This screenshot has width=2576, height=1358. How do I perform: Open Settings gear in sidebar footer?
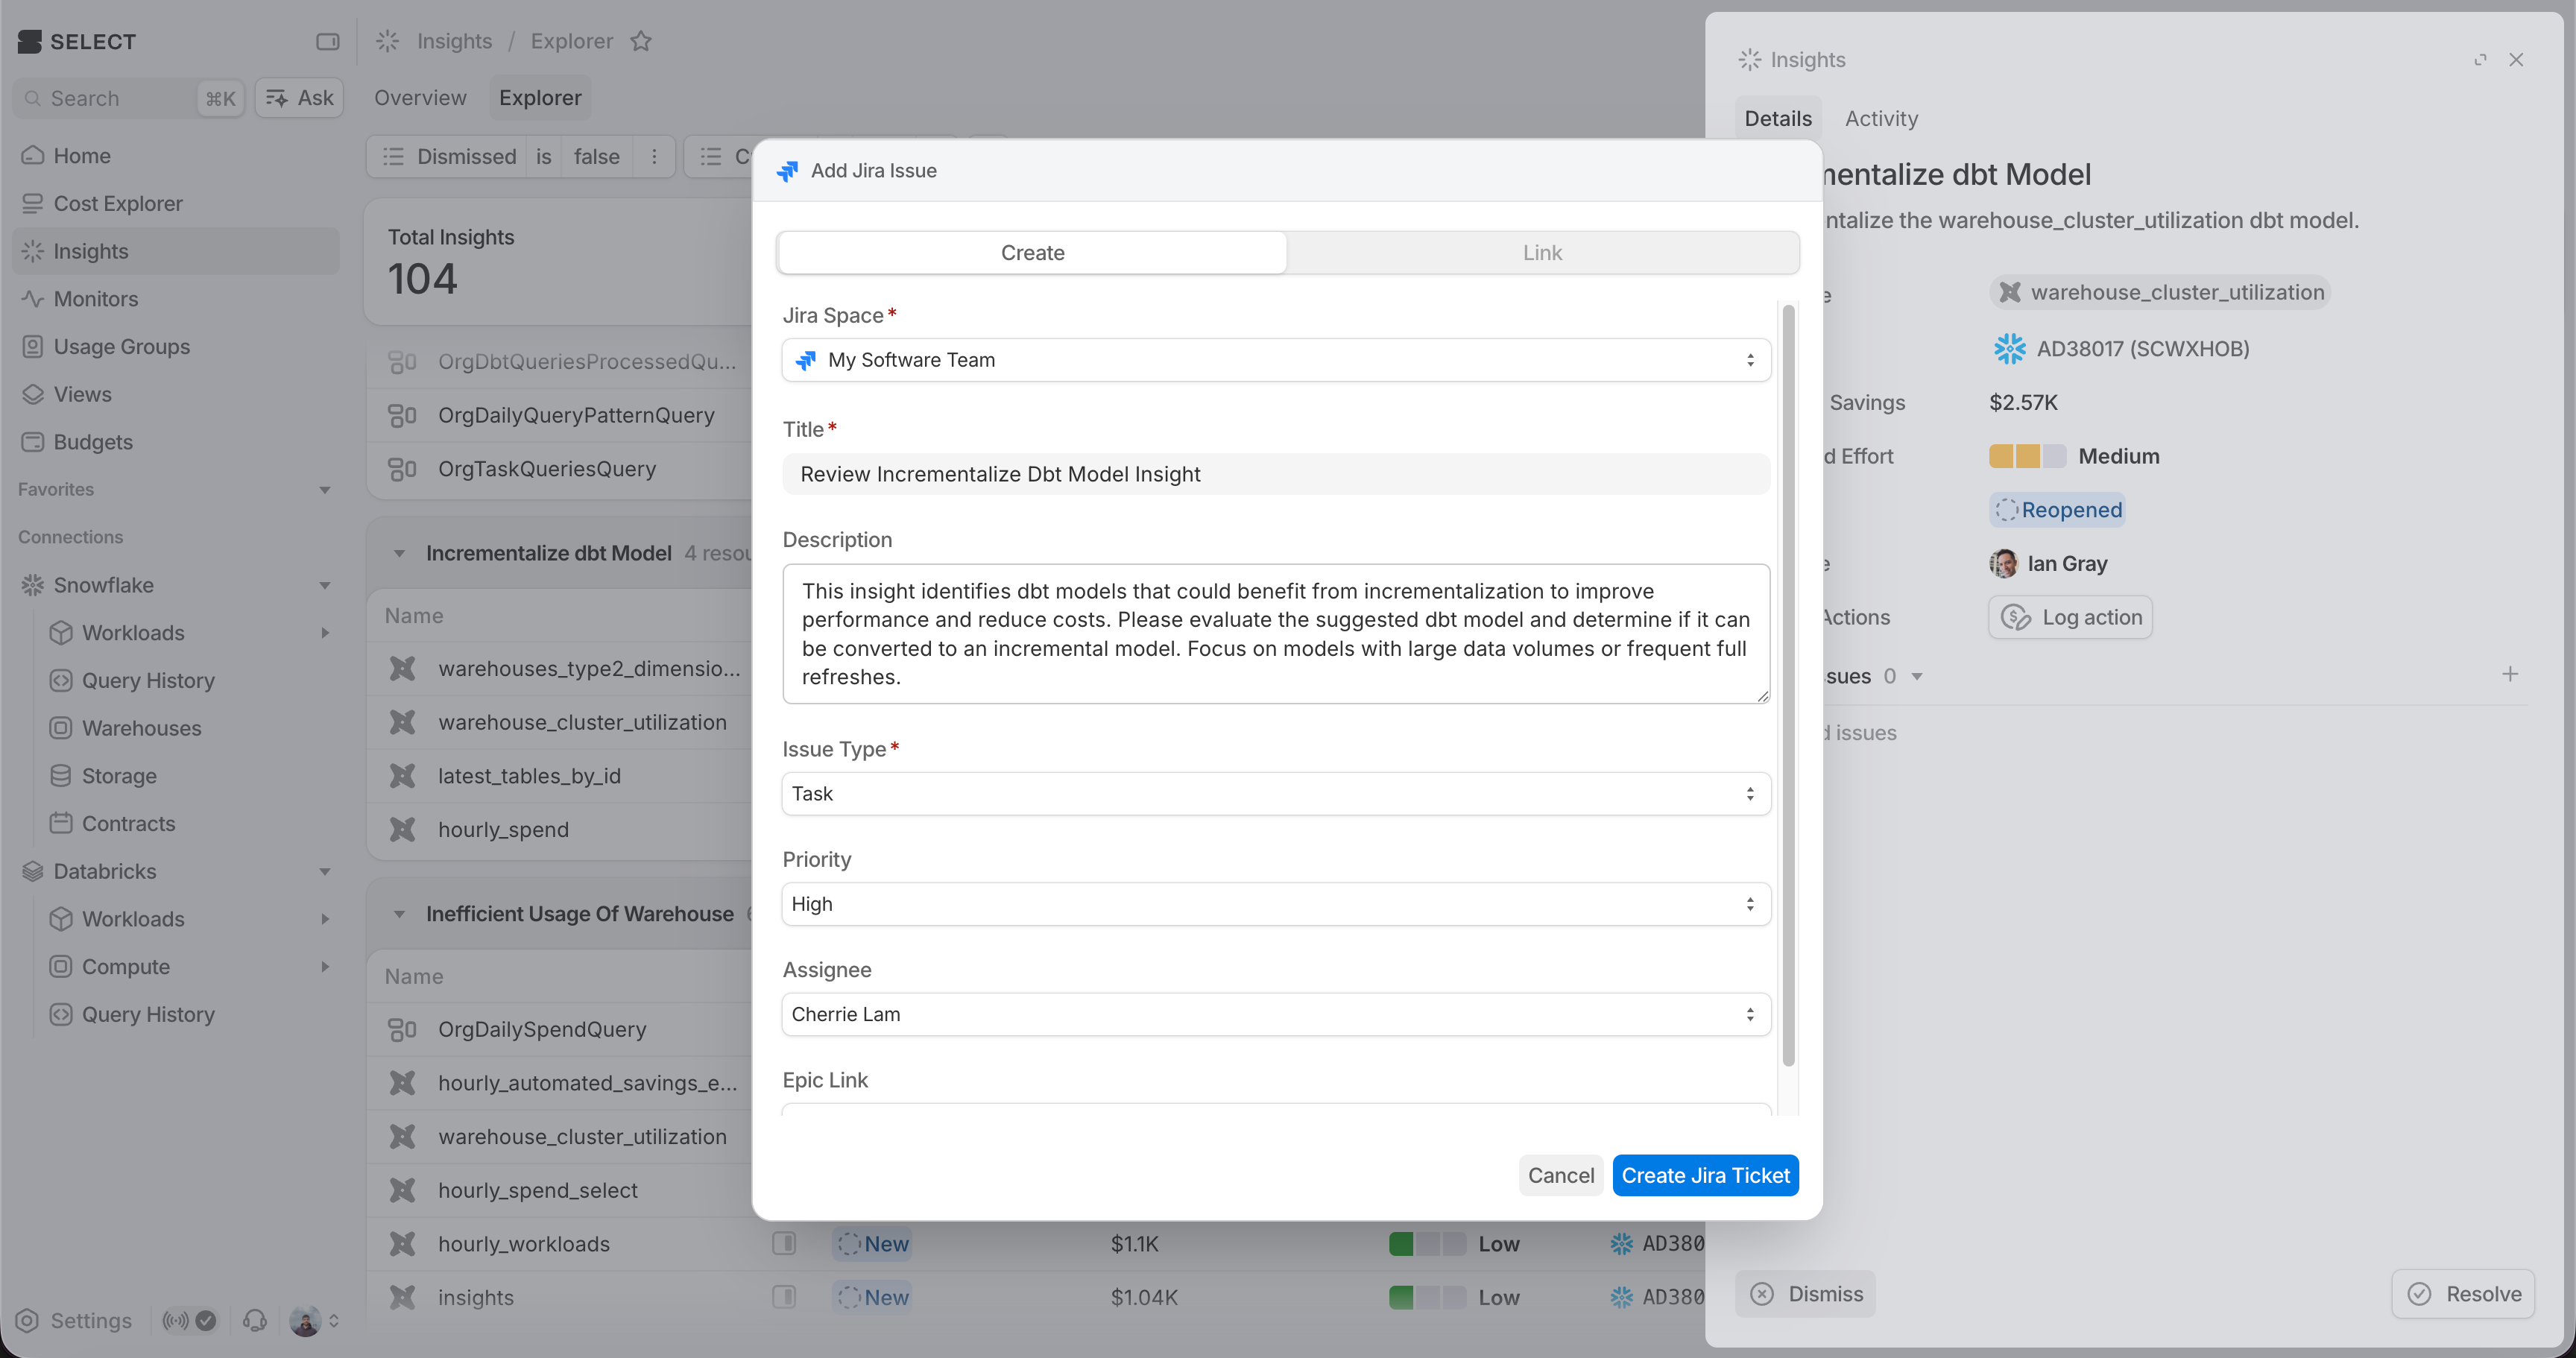[28, 1321]
